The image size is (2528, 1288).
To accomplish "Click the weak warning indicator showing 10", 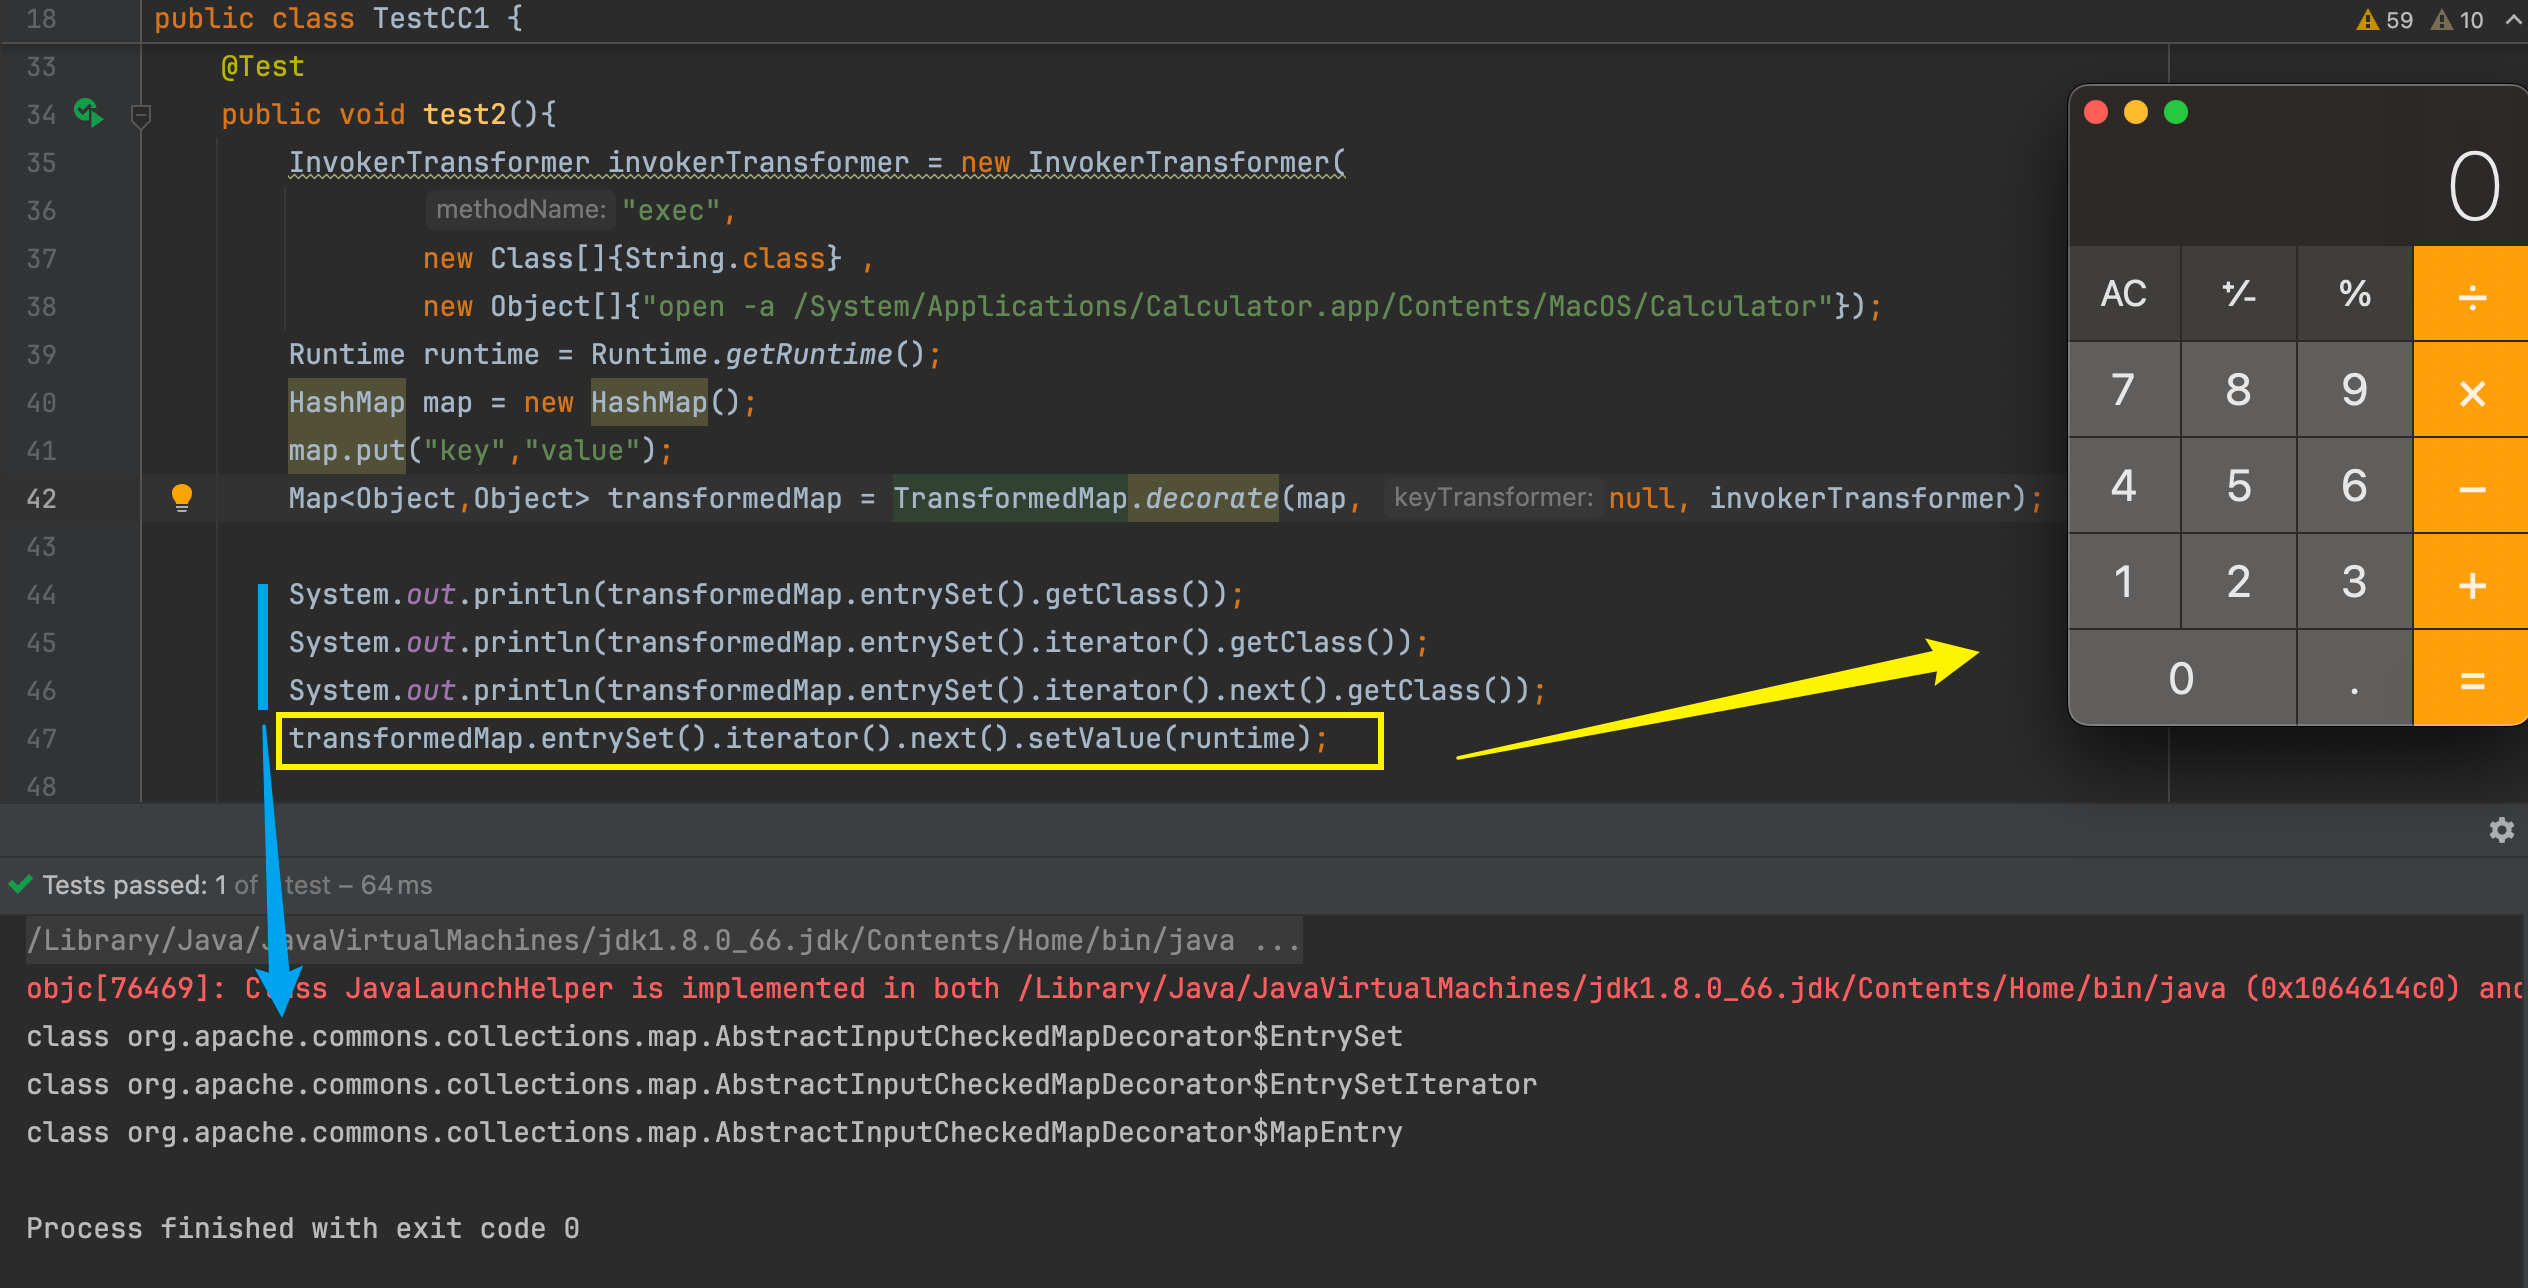I will click(x=2458, y=20).
